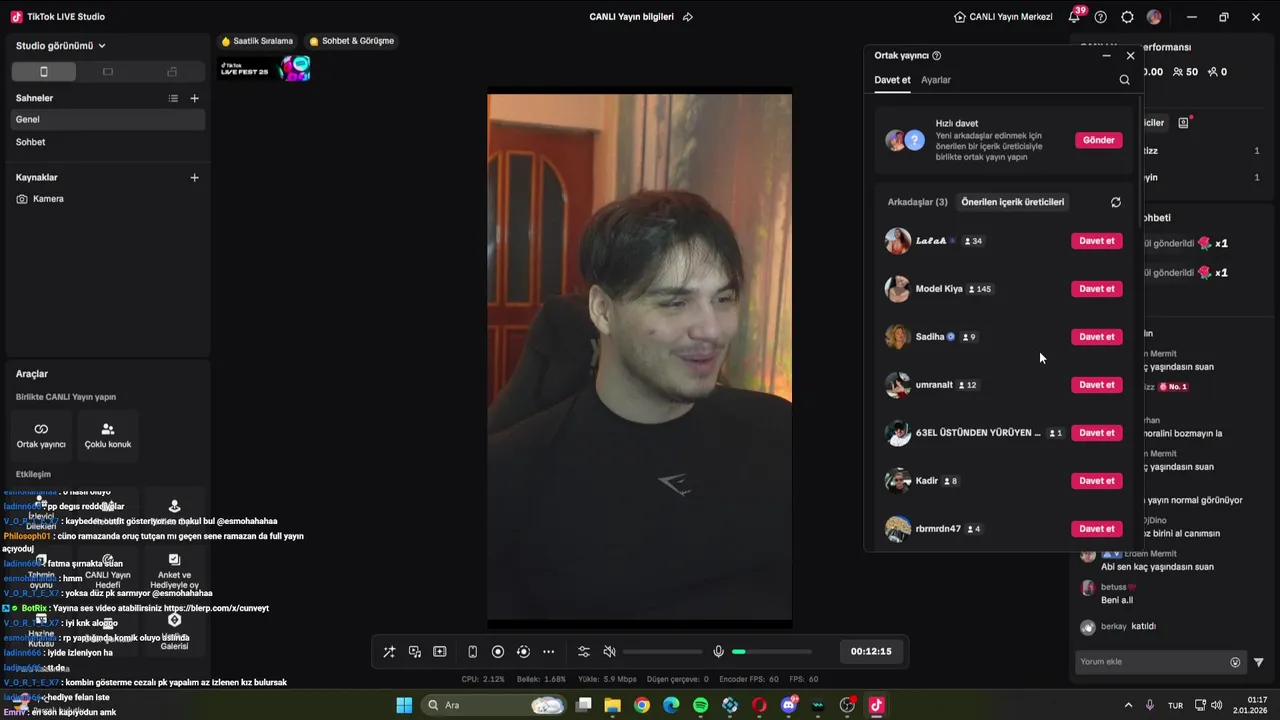Screen dimensions: 1280x720
Task: Open the CANLI Yayın Merkezi
Action: click(1003, 17)
